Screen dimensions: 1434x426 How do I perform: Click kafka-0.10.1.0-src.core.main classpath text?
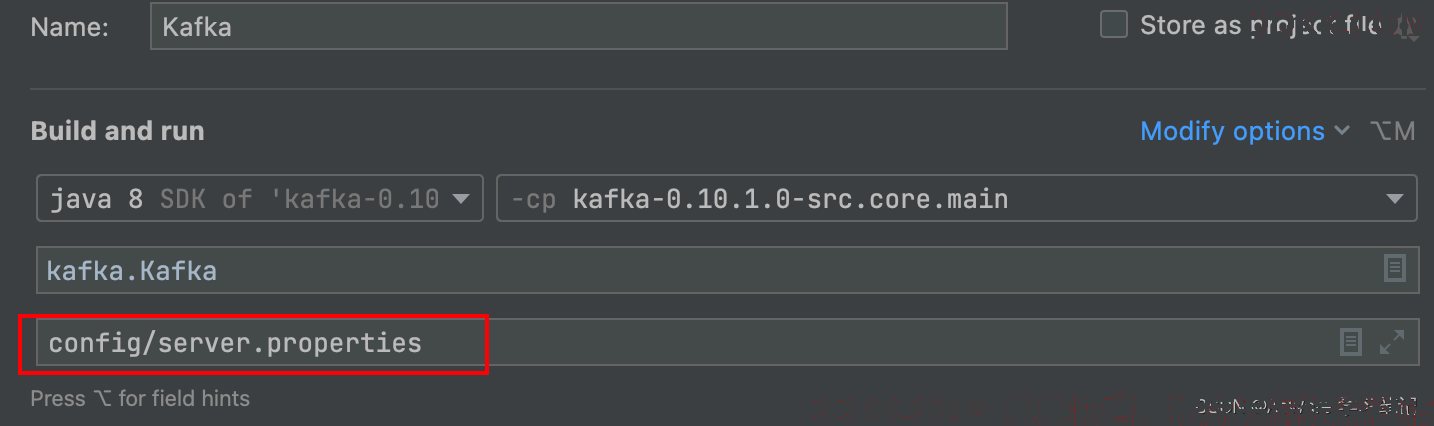tap(790, 199)
